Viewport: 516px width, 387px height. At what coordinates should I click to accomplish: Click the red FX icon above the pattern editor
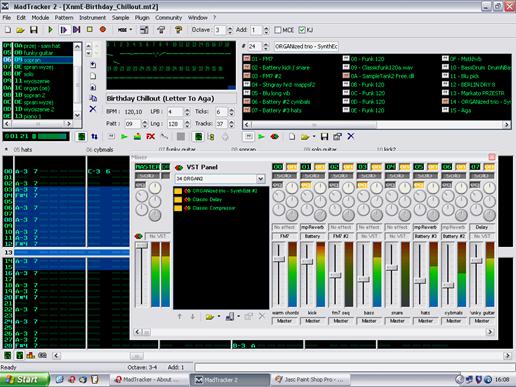coord(150,136)
